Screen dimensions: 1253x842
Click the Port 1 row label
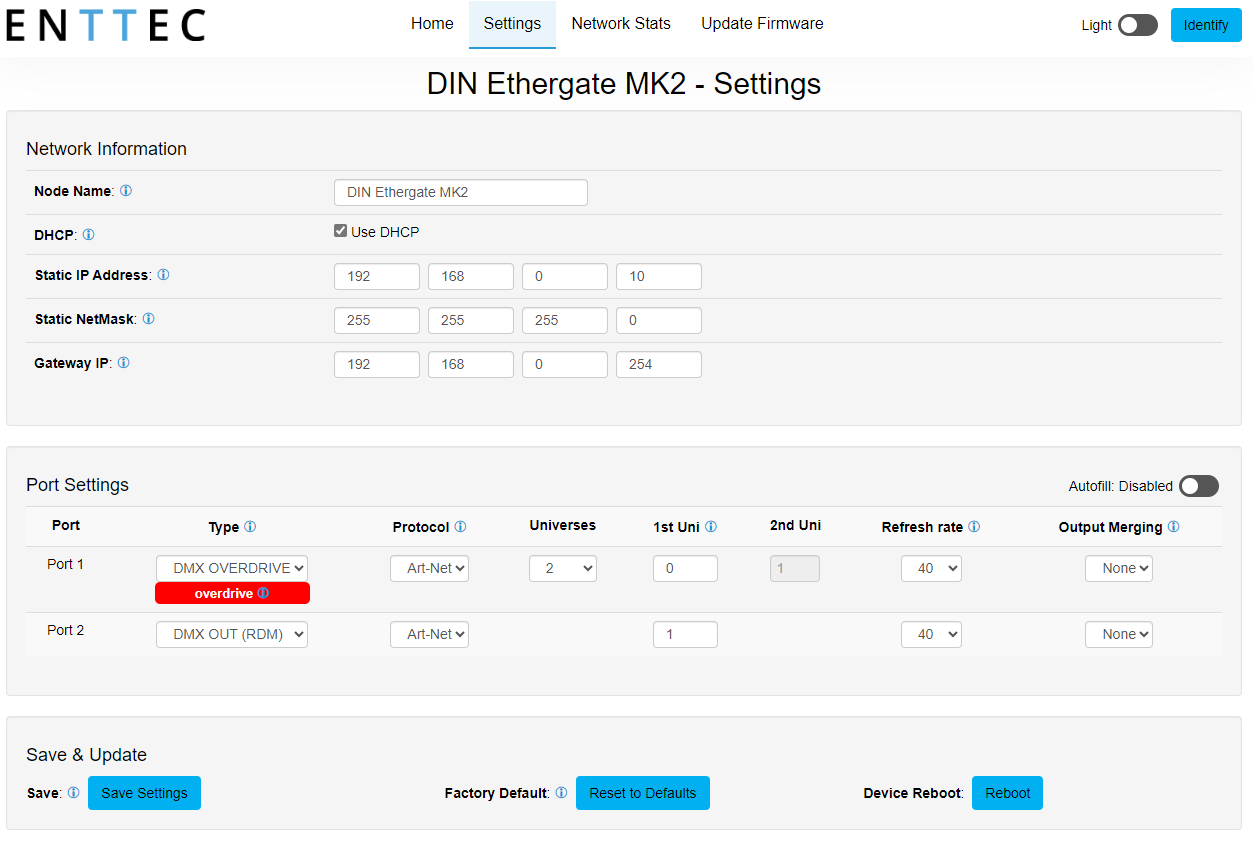click(x=66, y=564)
